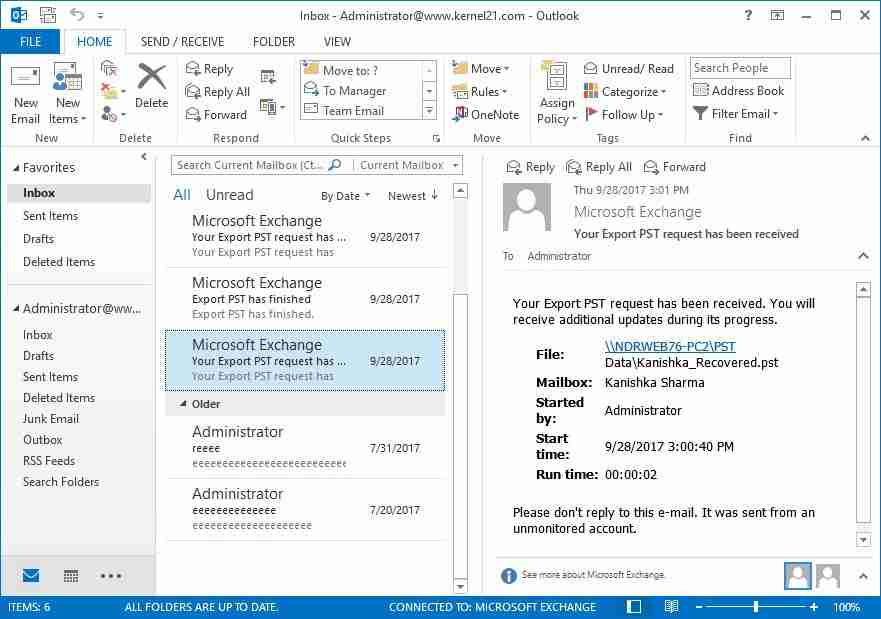
Task: Switch to Reading view in status bar
Action: coord(671,607)
